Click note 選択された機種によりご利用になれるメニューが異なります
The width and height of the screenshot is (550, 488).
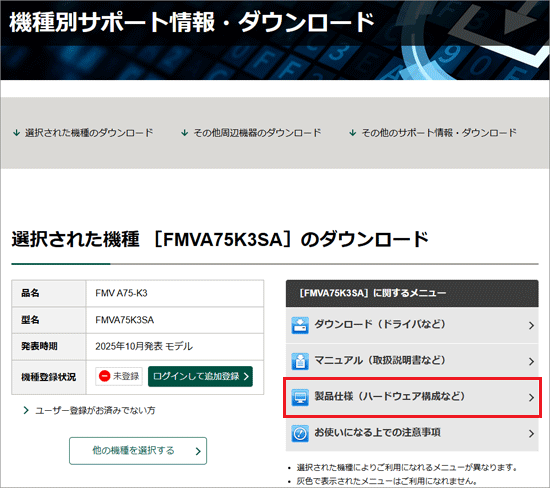pyautogui.click(x=408, y=468)
